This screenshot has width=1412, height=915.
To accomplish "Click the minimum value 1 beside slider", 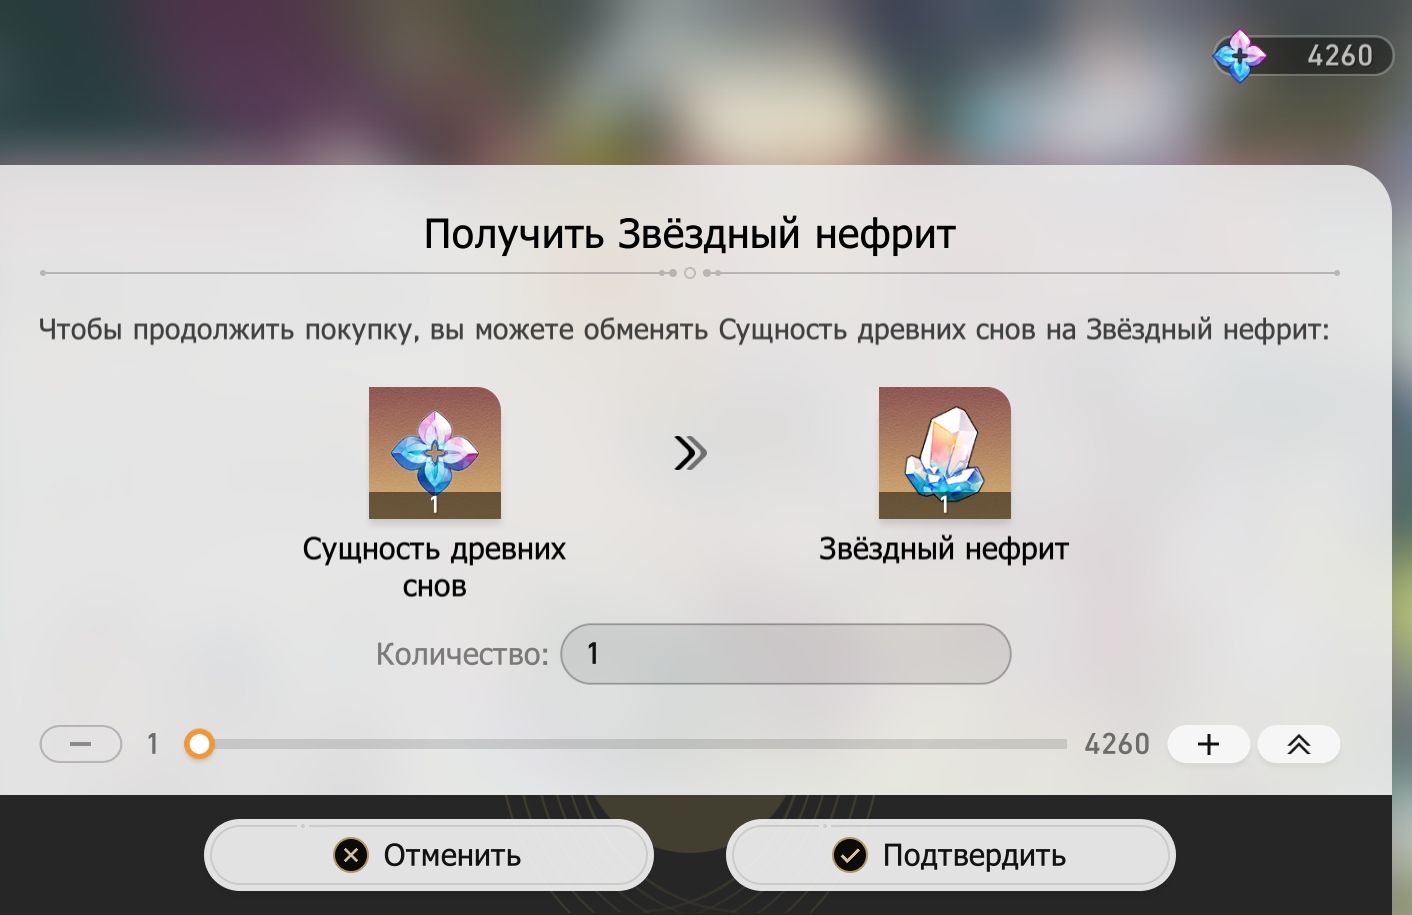I will click(153, 744).
